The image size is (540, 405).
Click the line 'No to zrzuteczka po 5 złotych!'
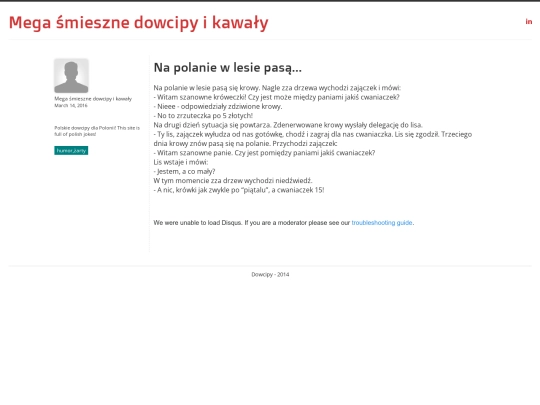[x=203, y=116]
